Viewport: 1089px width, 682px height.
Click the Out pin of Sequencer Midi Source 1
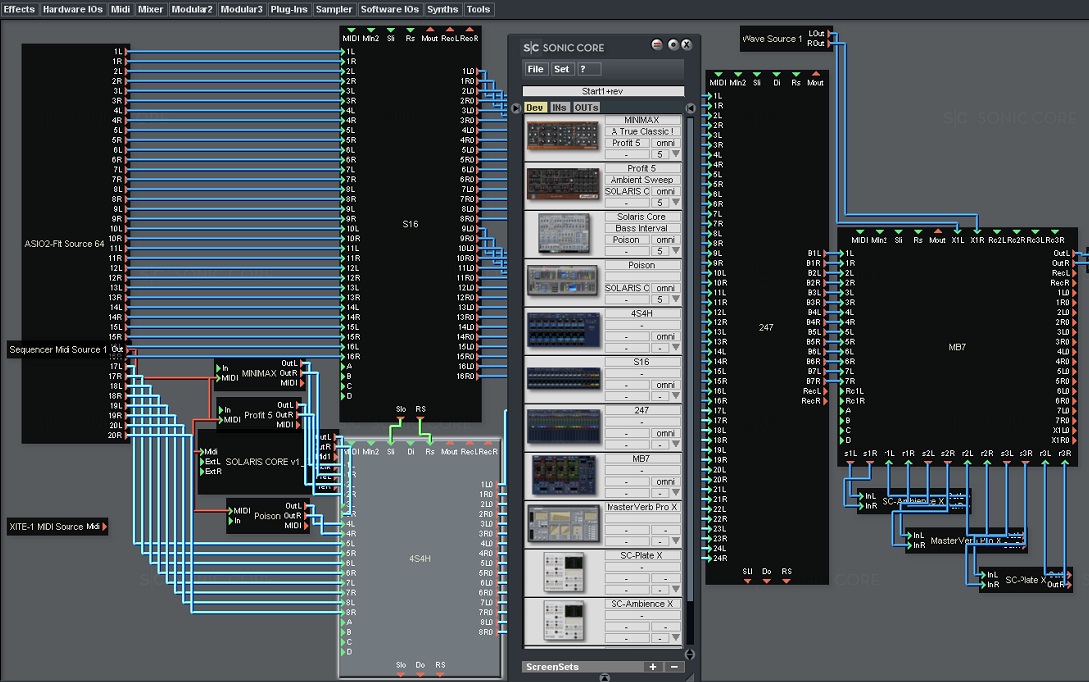126,349
